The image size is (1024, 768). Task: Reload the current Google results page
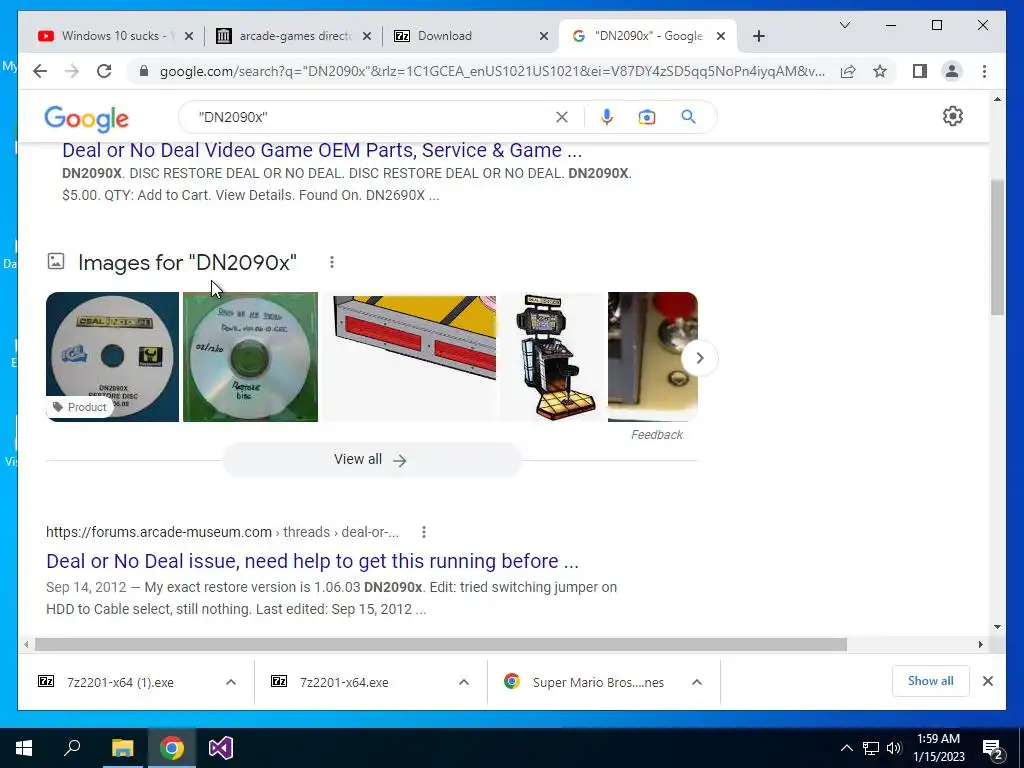click(104, 71)
